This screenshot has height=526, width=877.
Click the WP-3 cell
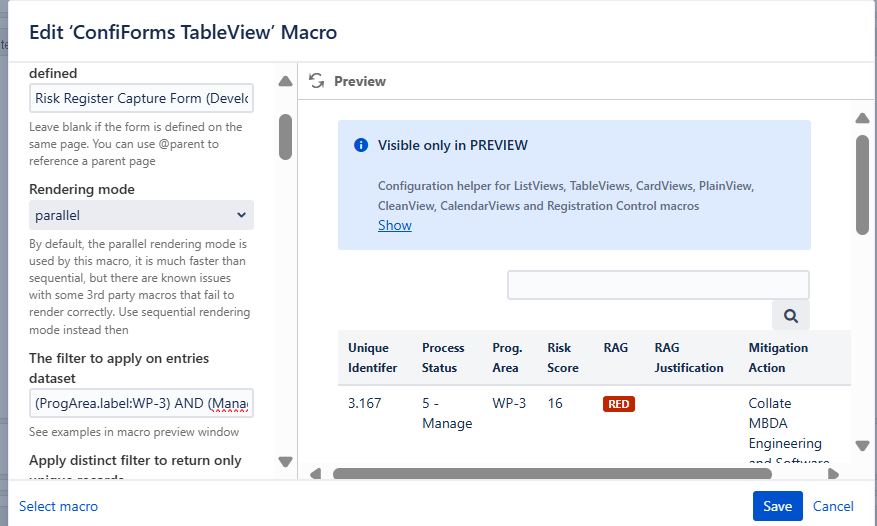tap(509, 403)
